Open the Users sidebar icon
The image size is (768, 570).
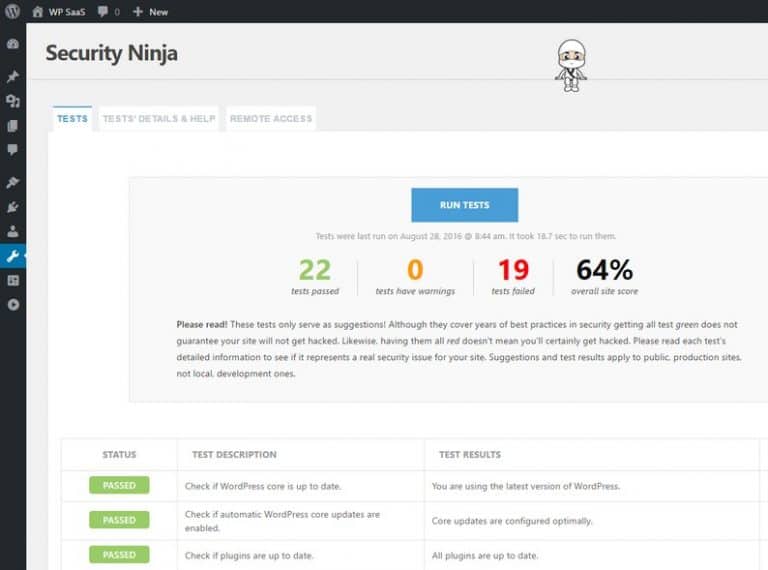point(12,231)
